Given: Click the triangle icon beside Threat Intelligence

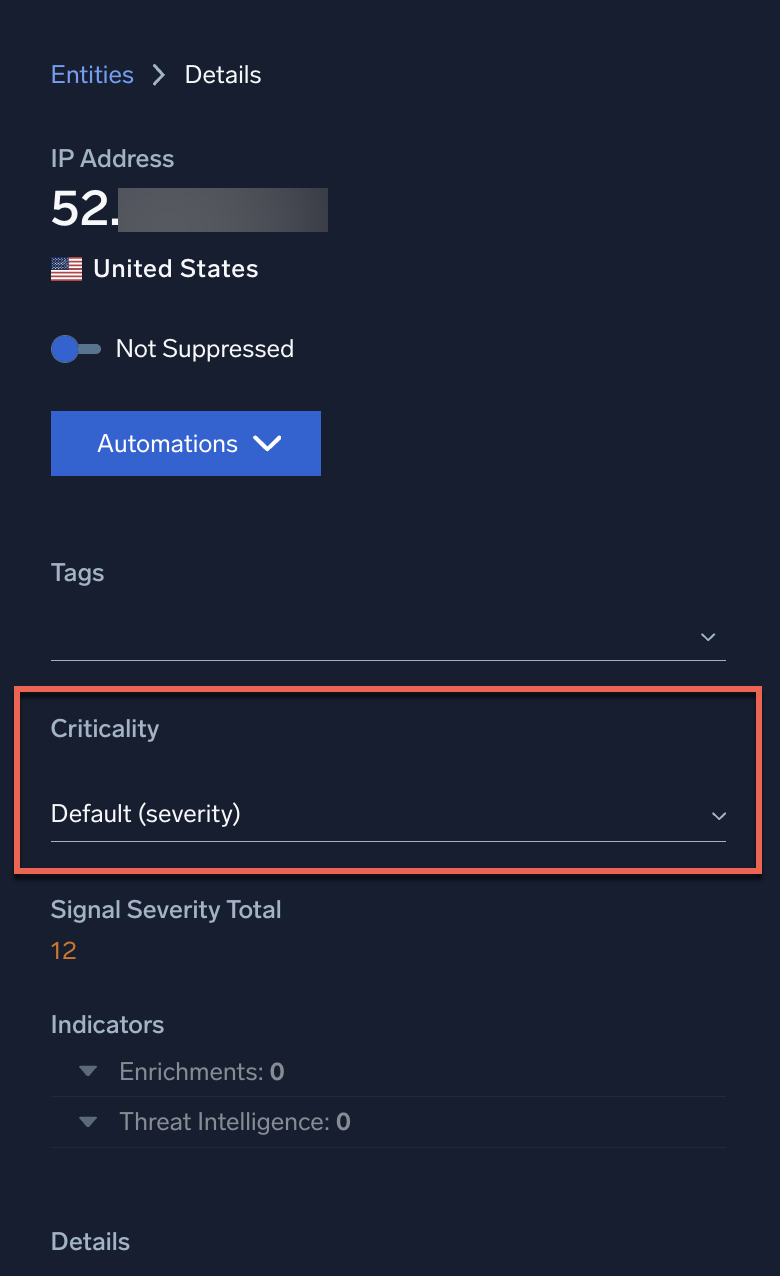Looking at the screenshot, I should [87, 1121].
